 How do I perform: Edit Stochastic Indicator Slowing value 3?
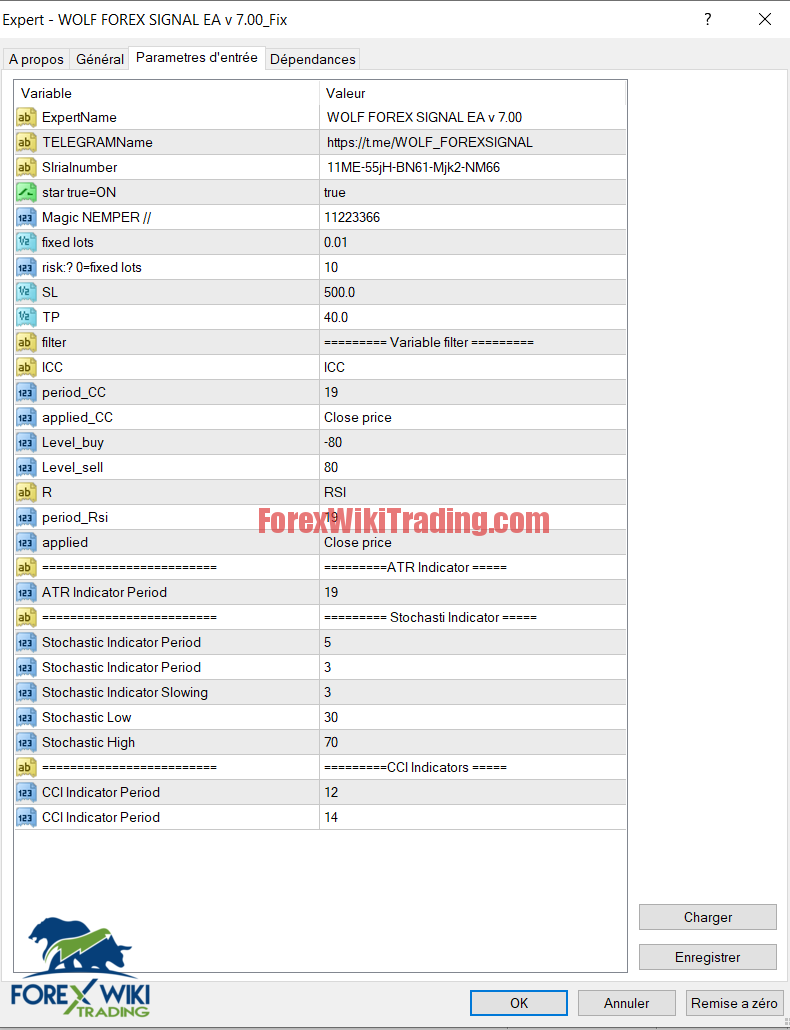point(473,692)
